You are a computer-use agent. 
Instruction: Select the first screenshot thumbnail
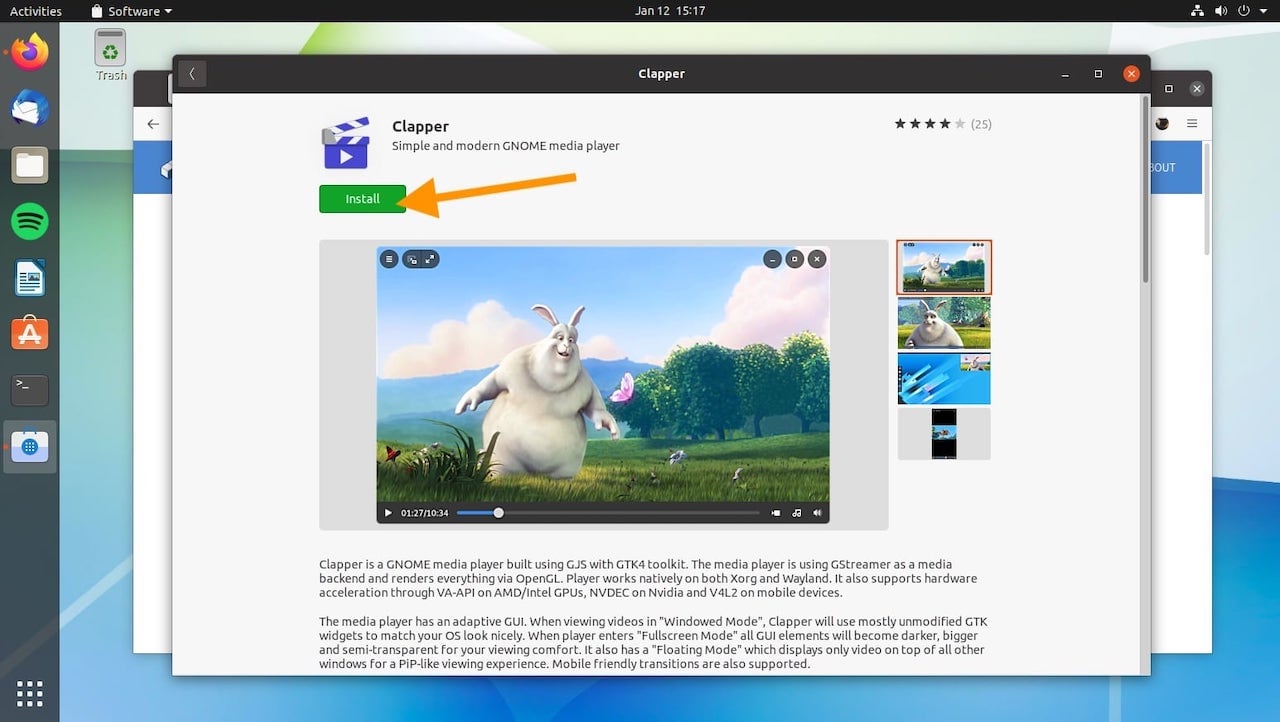tap(944, 267)
